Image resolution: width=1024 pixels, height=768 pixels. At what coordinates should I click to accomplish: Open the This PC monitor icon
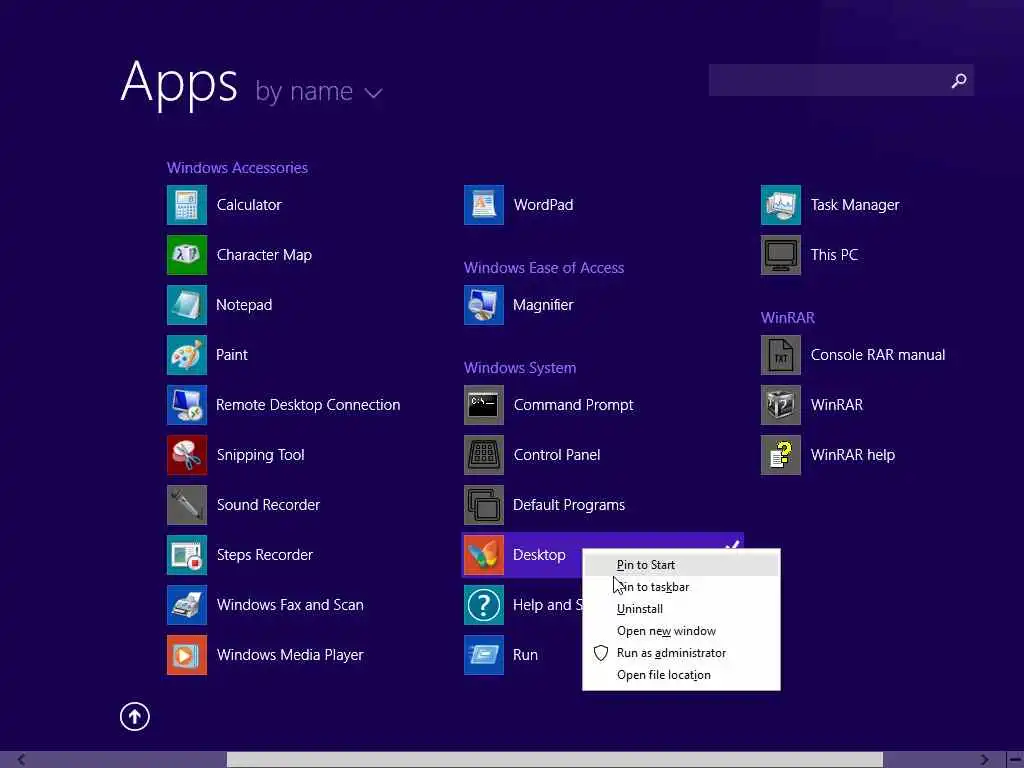point(781,255)
